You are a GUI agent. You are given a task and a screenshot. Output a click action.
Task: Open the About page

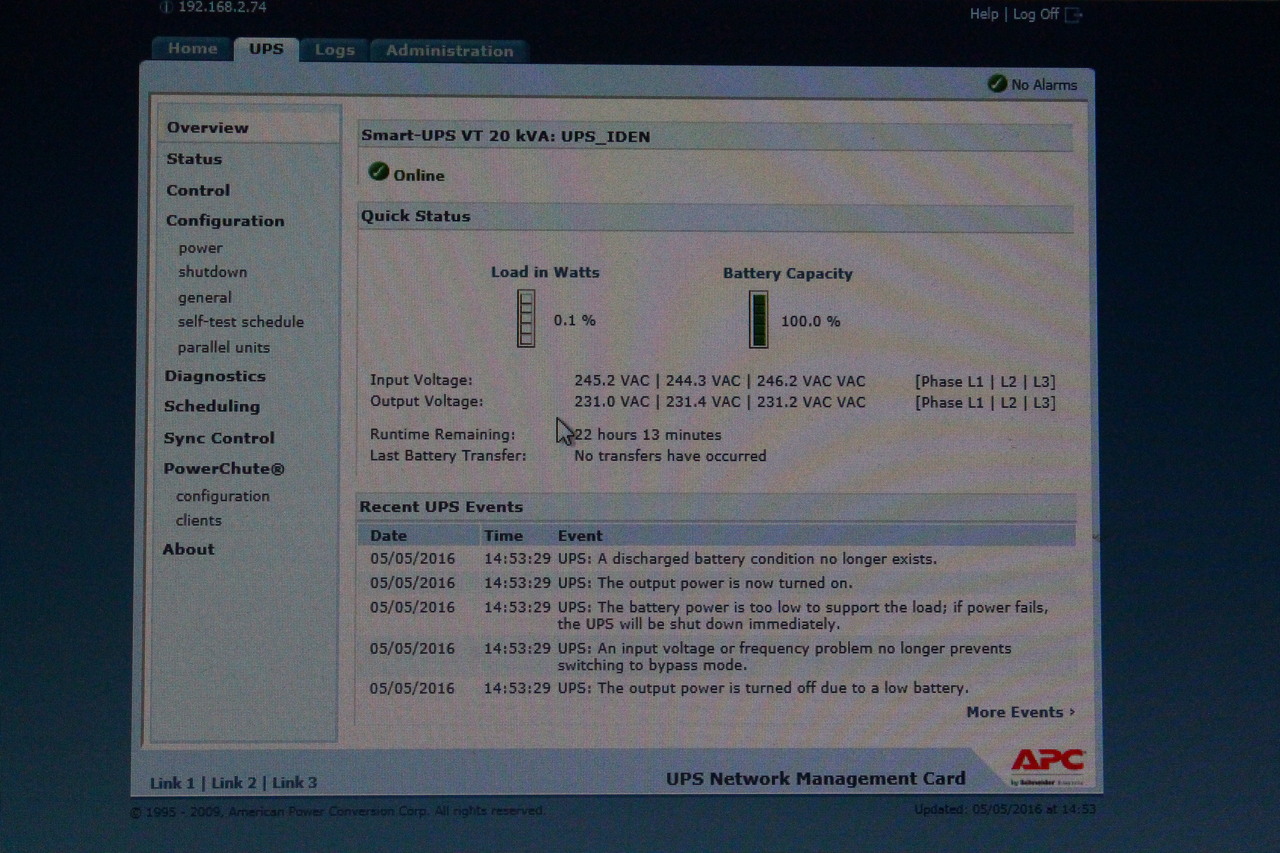point(189,549)
